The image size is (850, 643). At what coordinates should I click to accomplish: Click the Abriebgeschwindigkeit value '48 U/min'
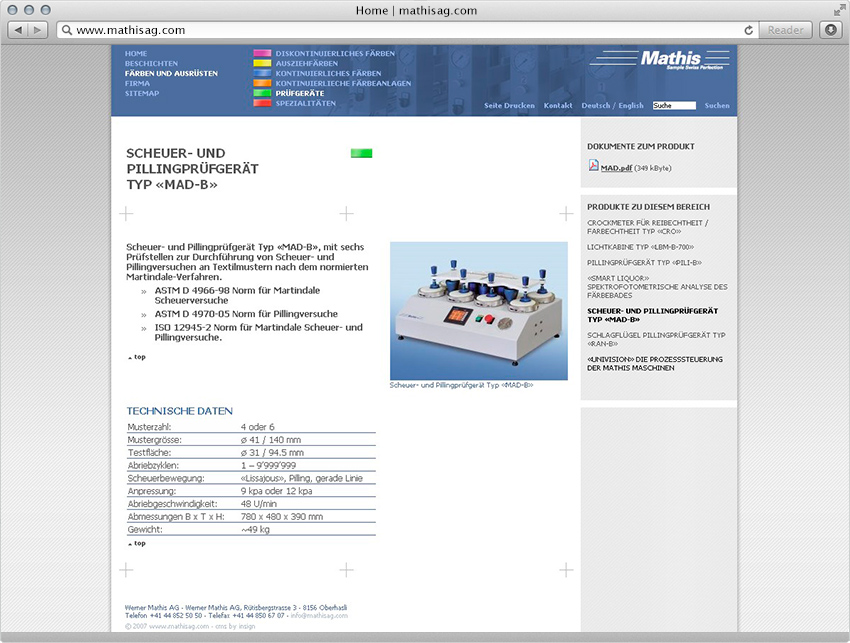(259, 504)
